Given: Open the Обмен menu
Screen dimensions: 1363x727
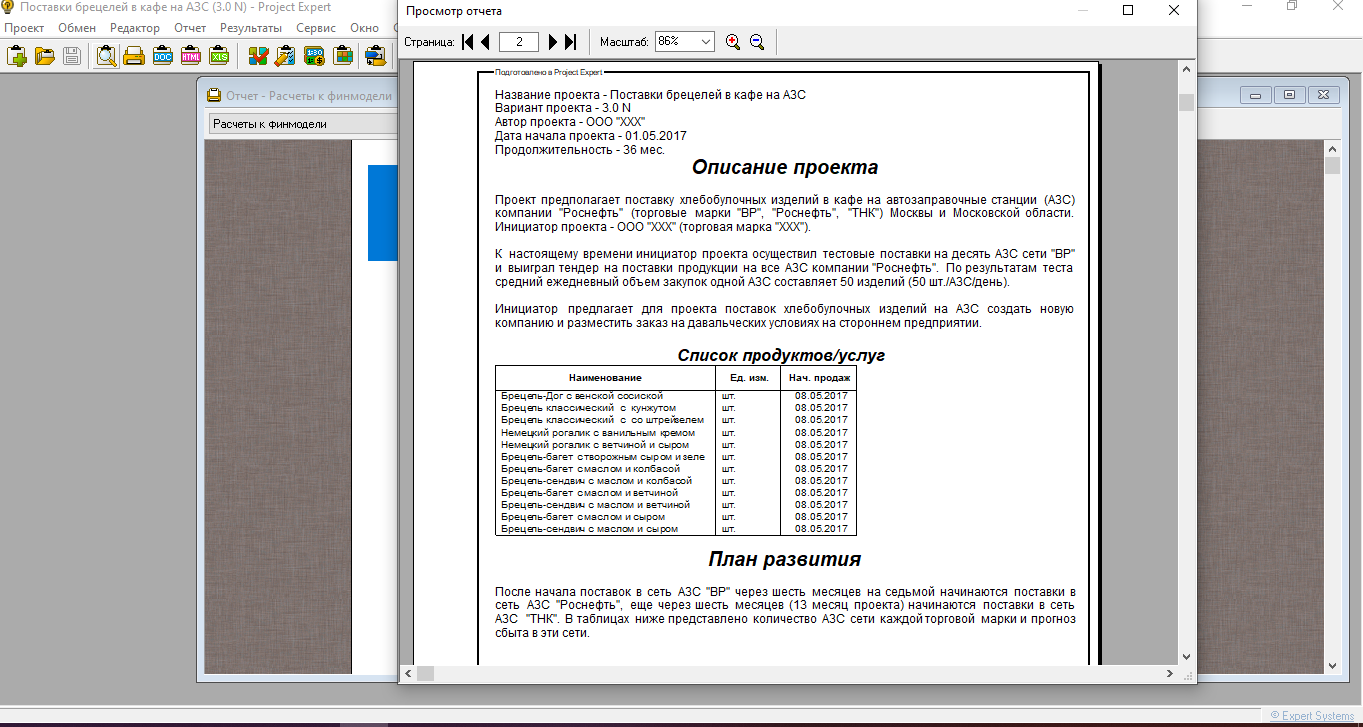Looking at the screenshot, I should (77, 28).
